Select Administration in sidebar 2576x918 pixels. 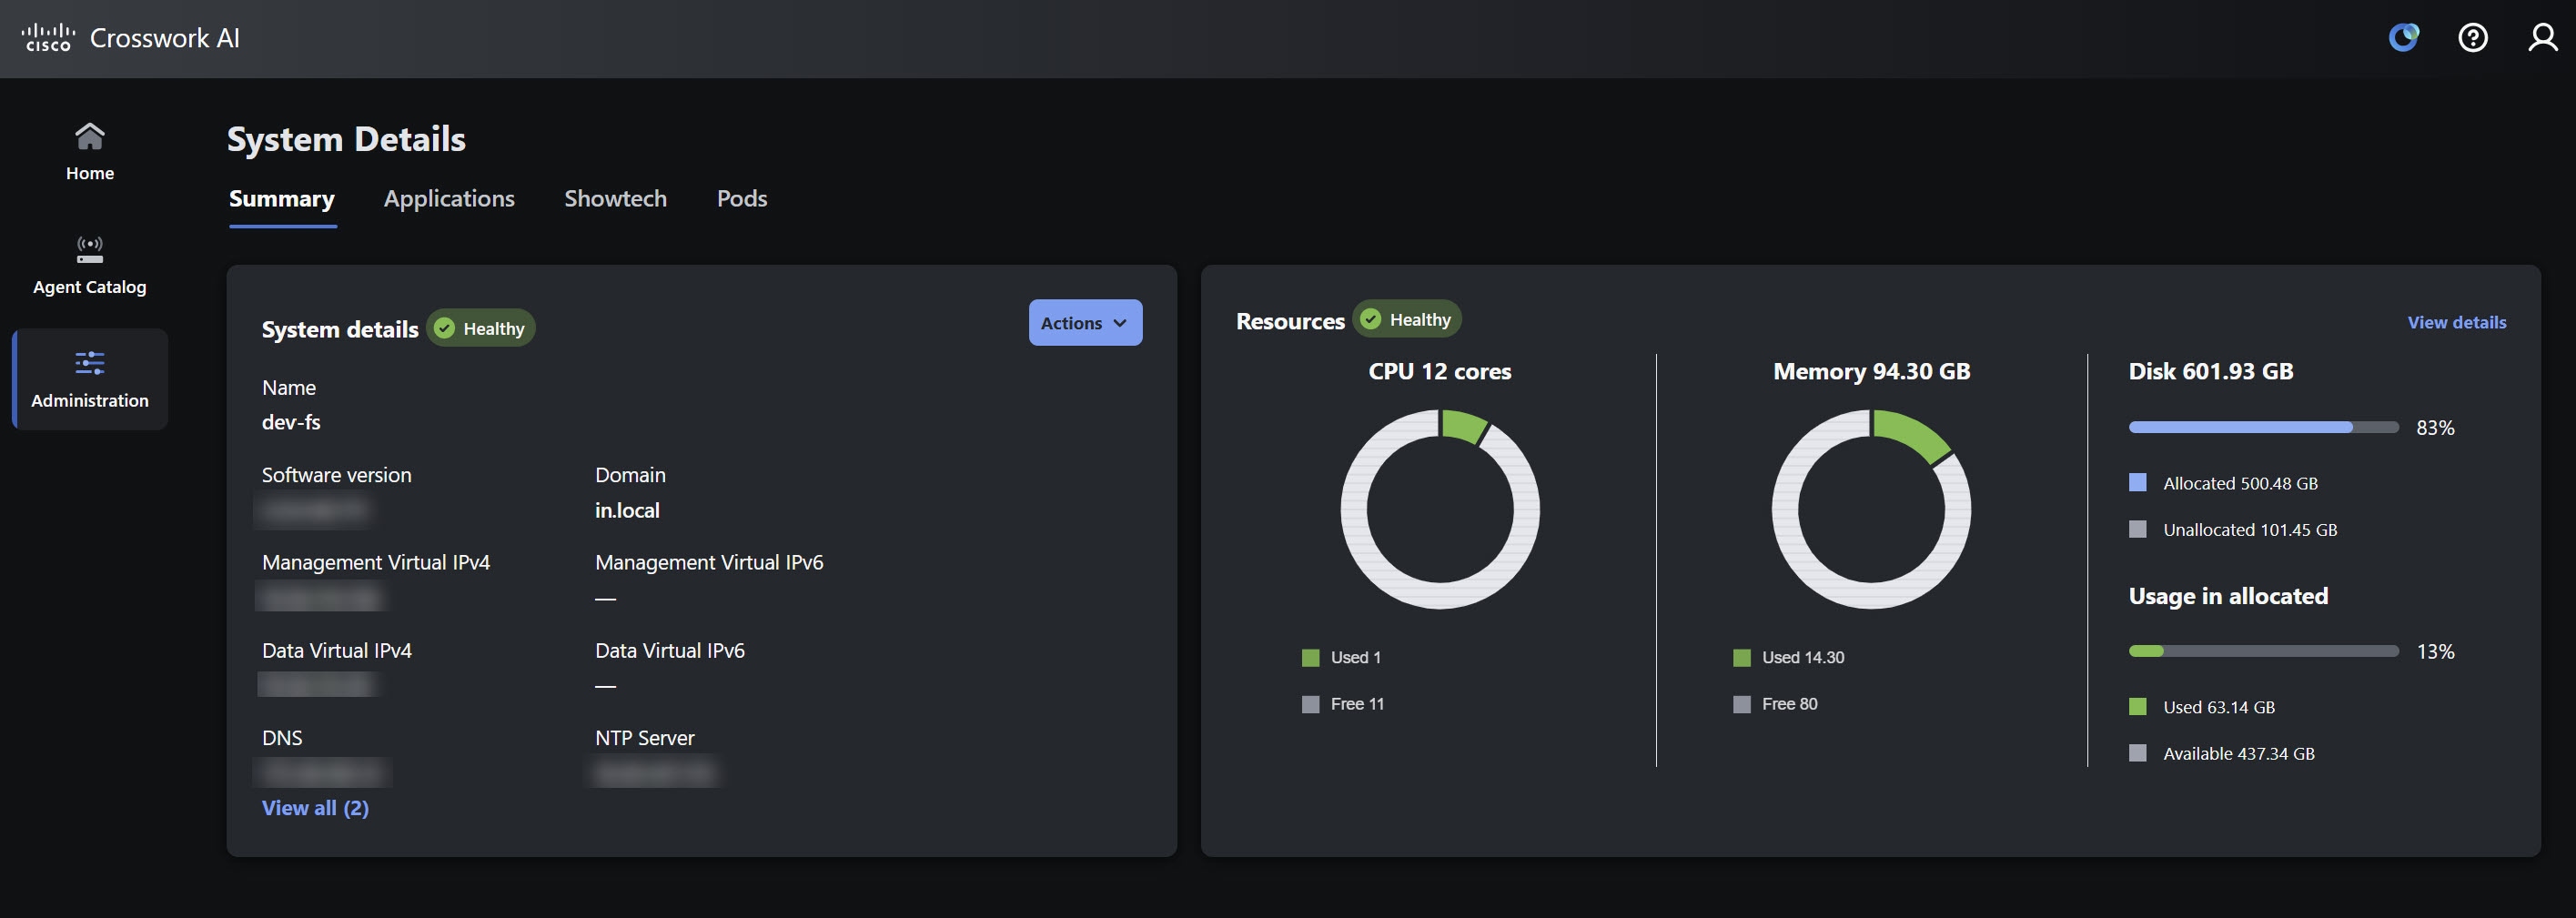click(90, 380)
